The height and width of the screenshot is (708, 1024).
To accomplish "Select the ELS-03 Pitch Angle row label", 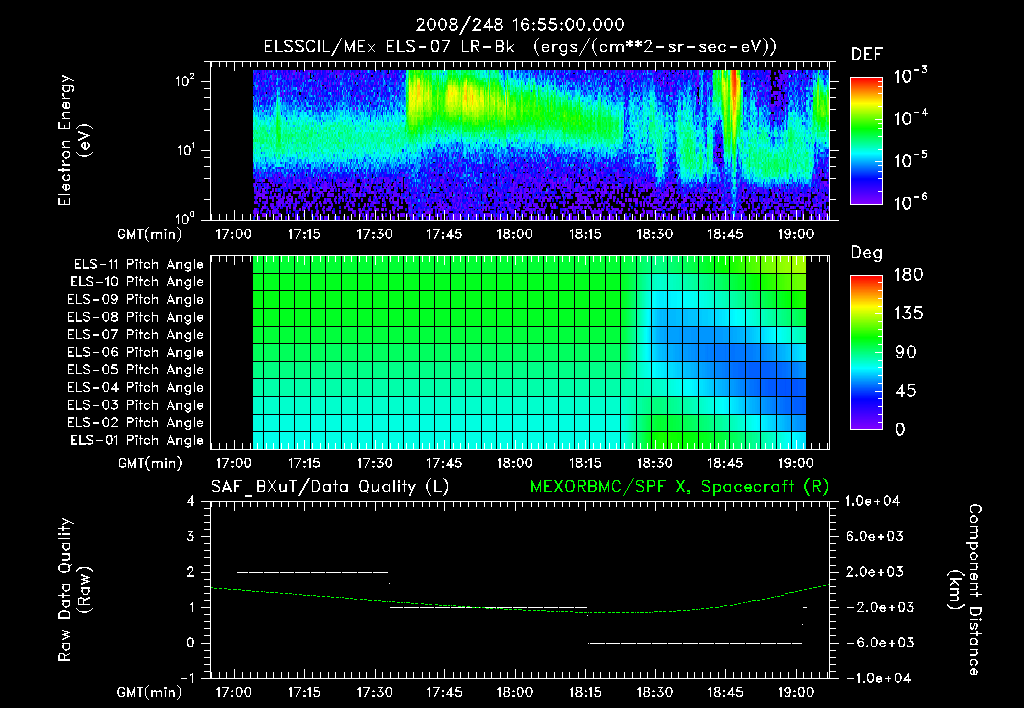I will coord(136,406).
